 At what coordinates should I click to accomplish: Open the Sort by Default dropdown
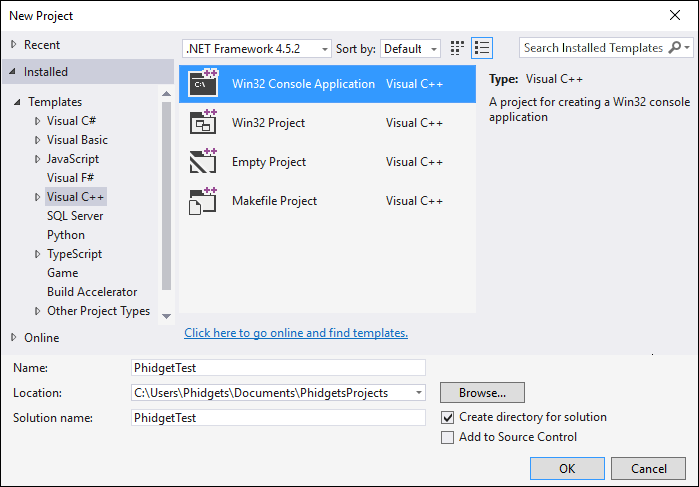click(410, 48)
